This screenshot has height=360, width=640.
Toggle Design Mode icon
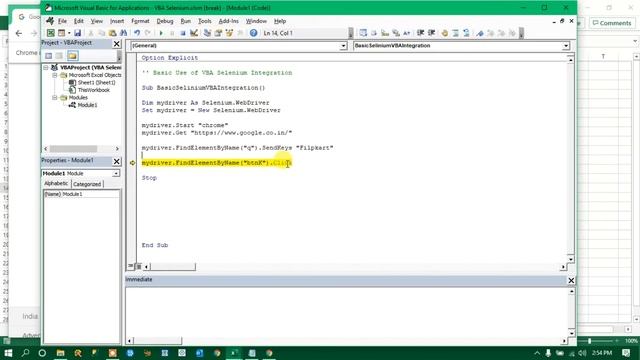(194, 33)
